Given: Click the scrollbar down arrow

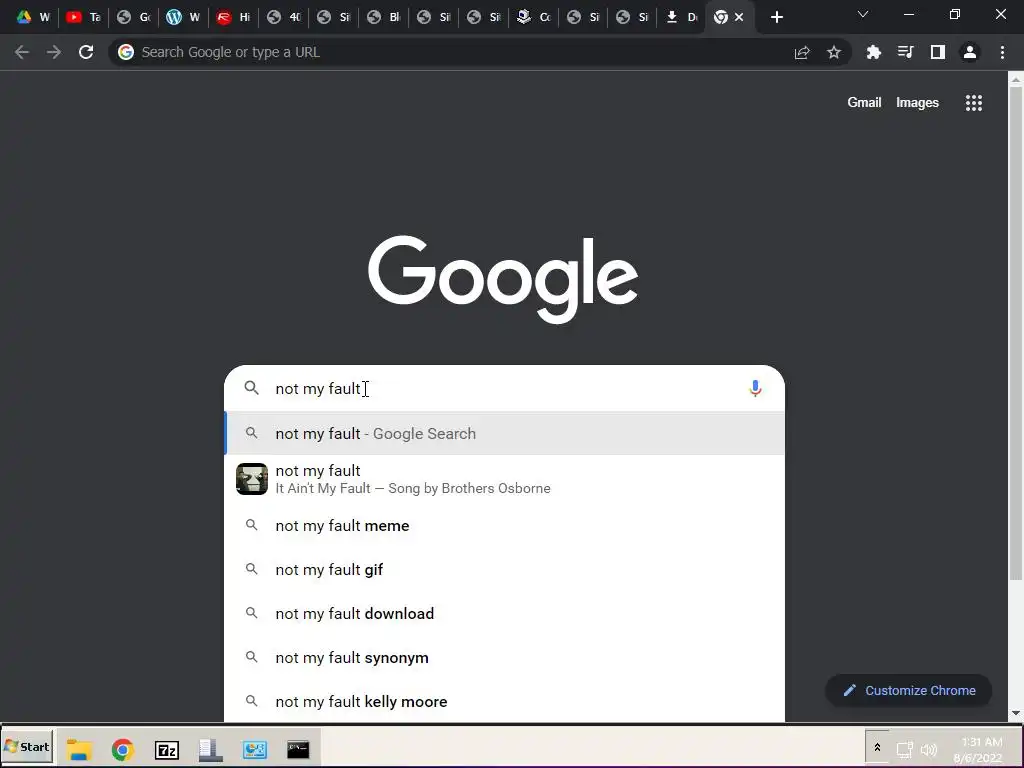Looking at the screenshot, I should click(x=1016, y=713).
